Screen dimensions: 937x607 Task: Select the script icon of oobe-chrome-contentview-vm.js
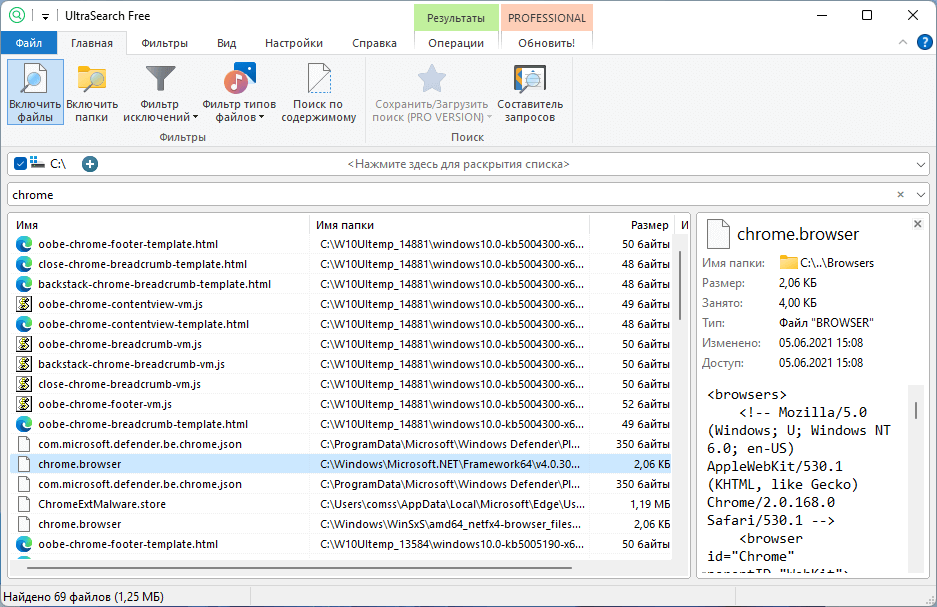click(23, 304)
